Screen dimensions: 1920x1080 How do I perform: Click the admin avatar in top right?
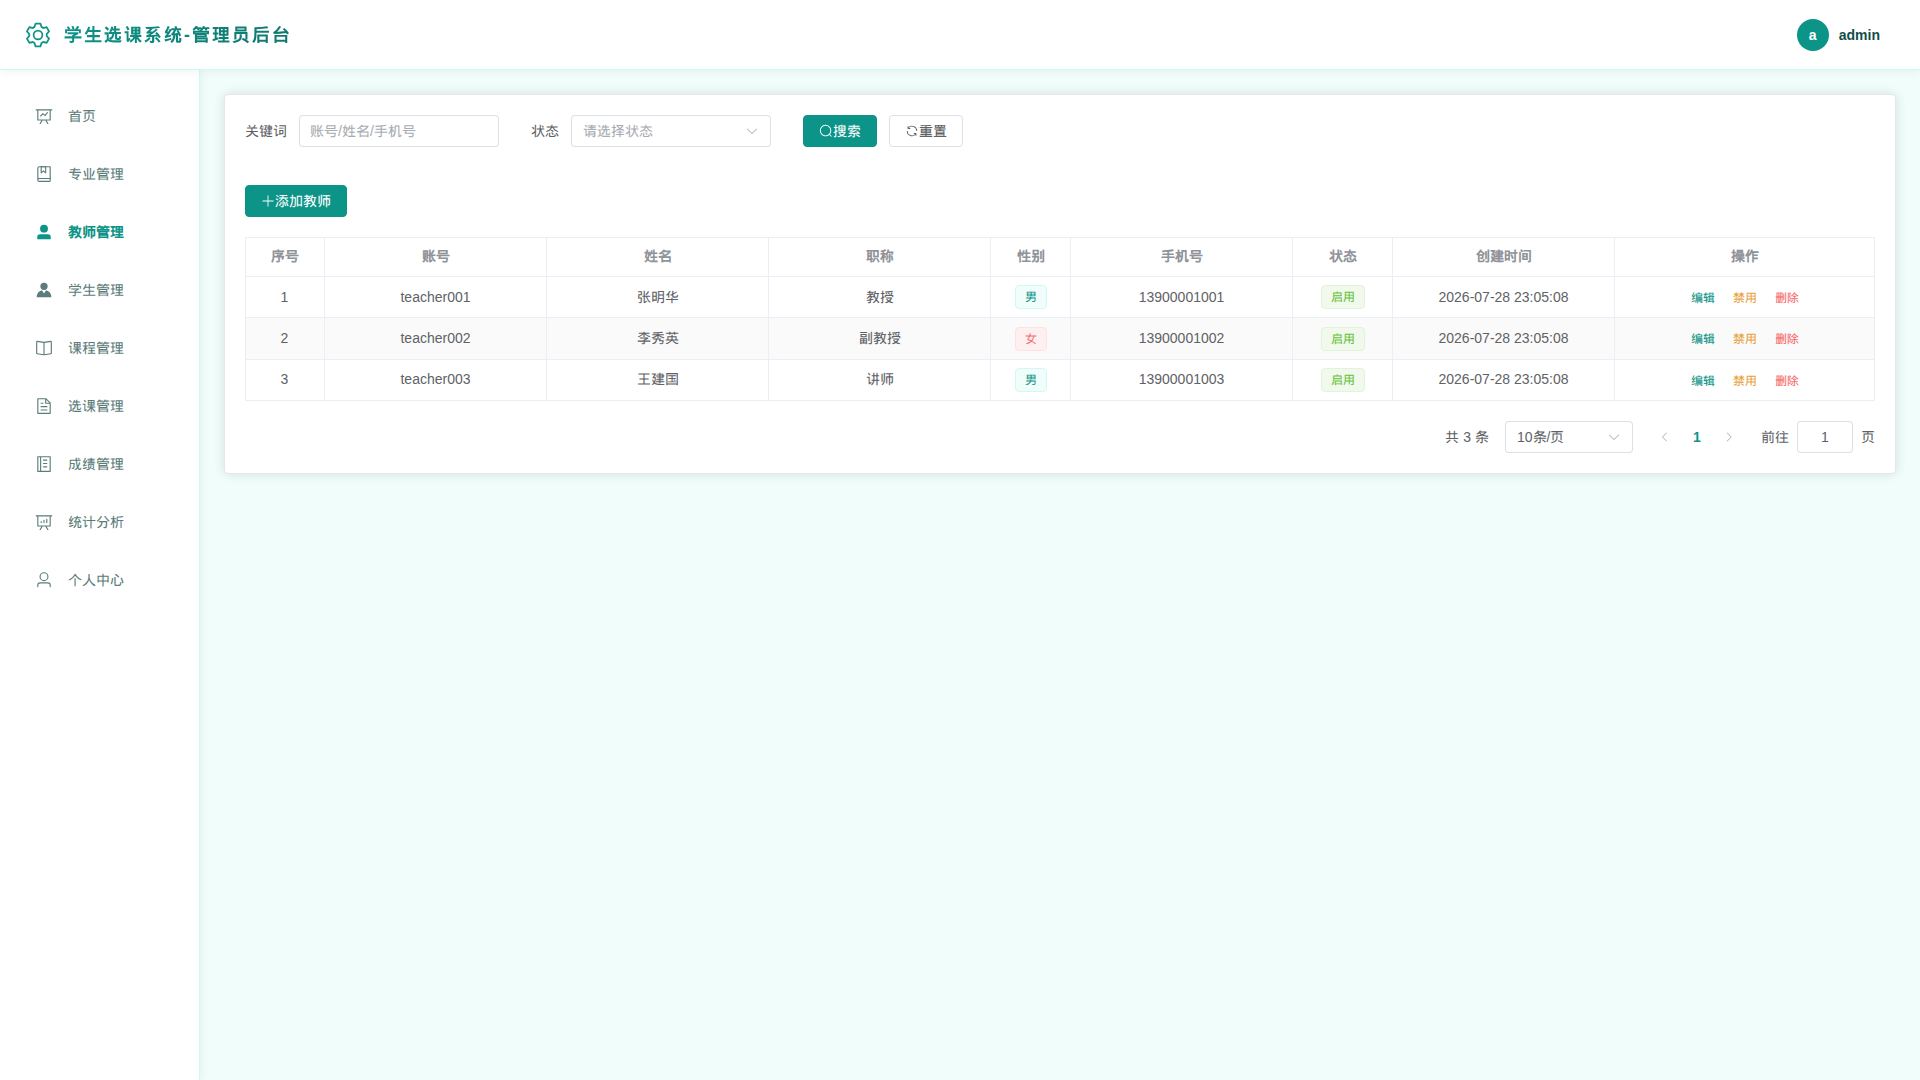click(1812, 35)
